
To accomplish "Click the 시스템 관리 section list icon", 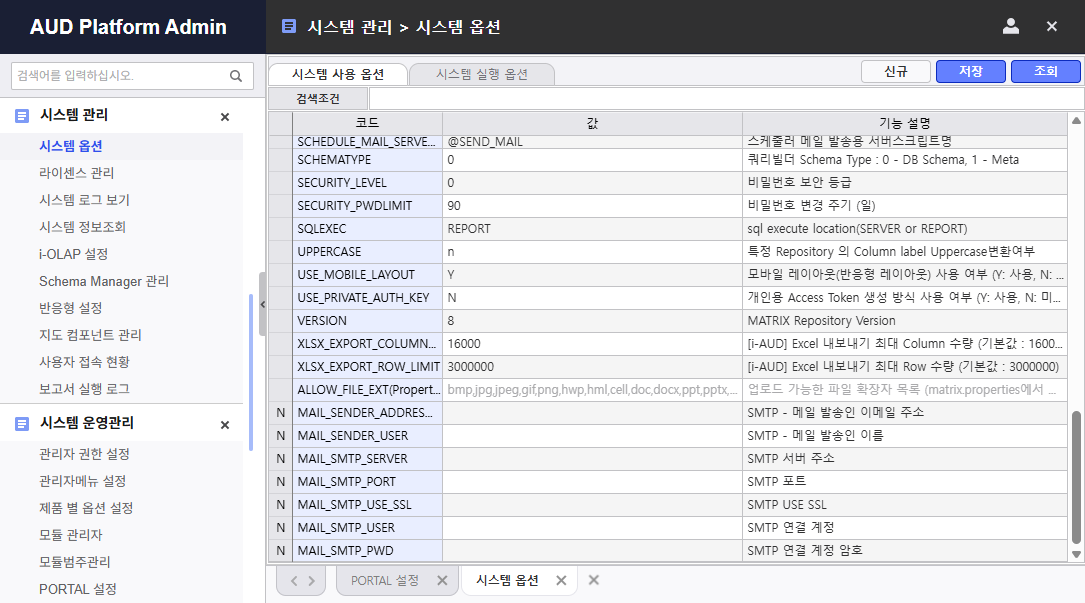I will click(22, 116).
